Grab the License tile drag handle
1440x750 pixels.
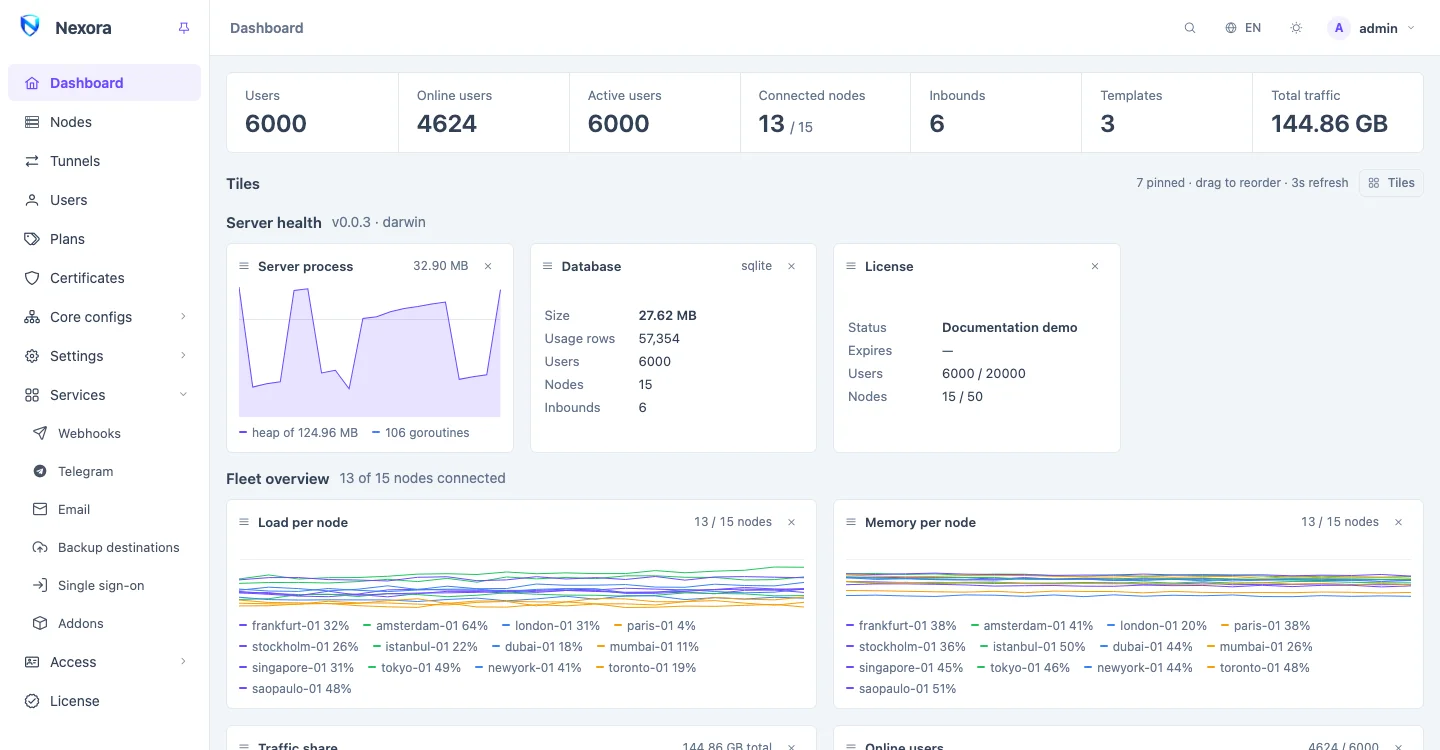851,266
